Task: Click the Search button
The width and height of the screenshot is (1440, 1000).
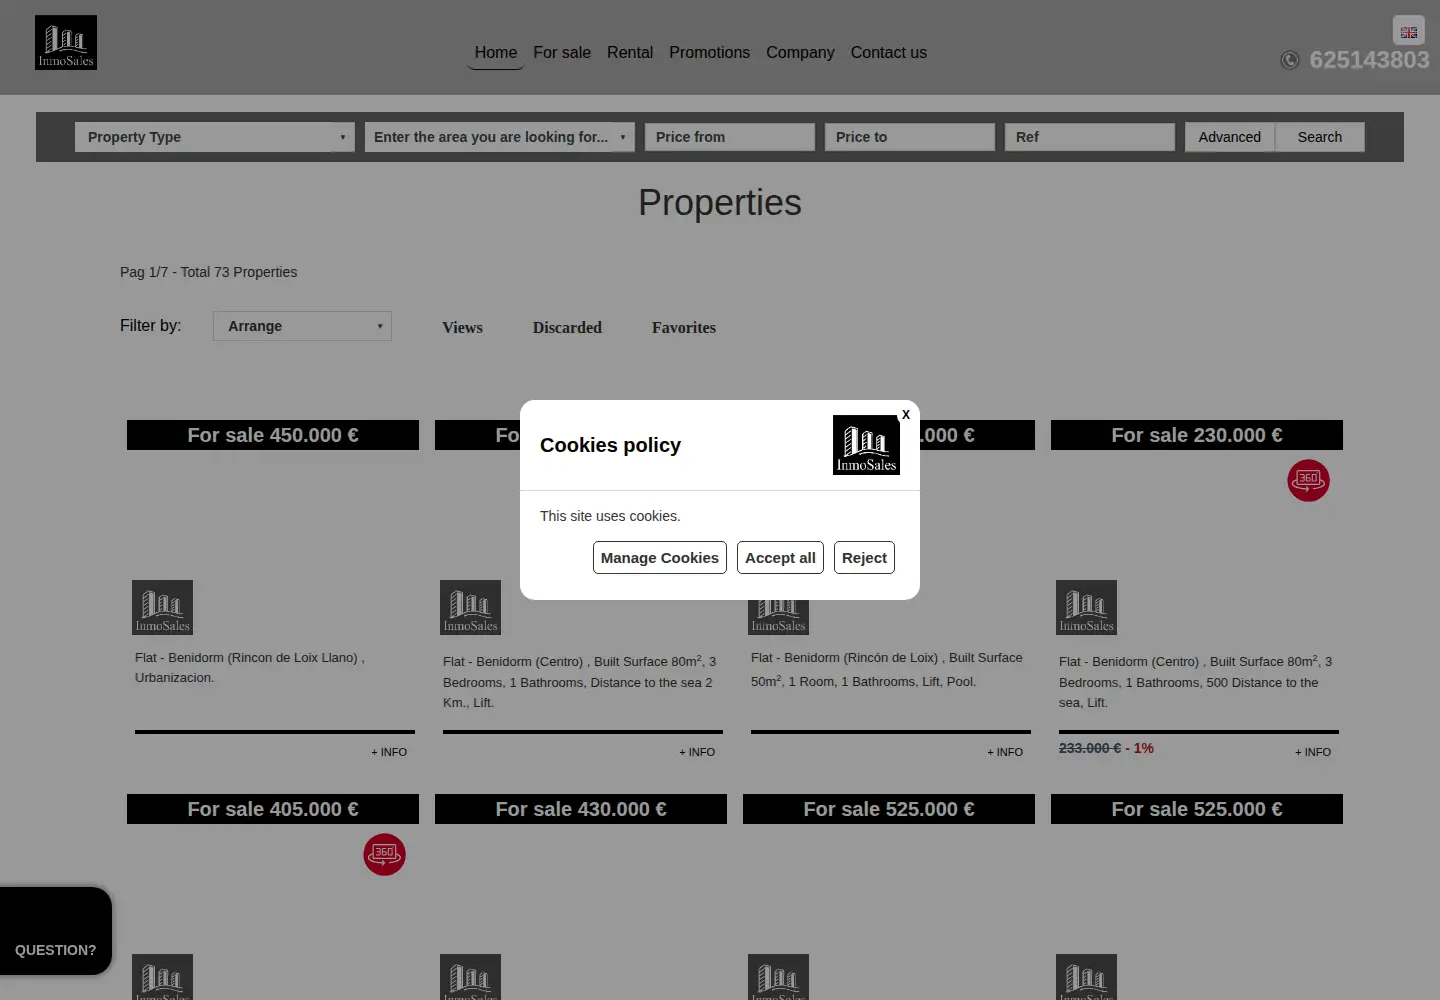Action: pos(1320,137)
